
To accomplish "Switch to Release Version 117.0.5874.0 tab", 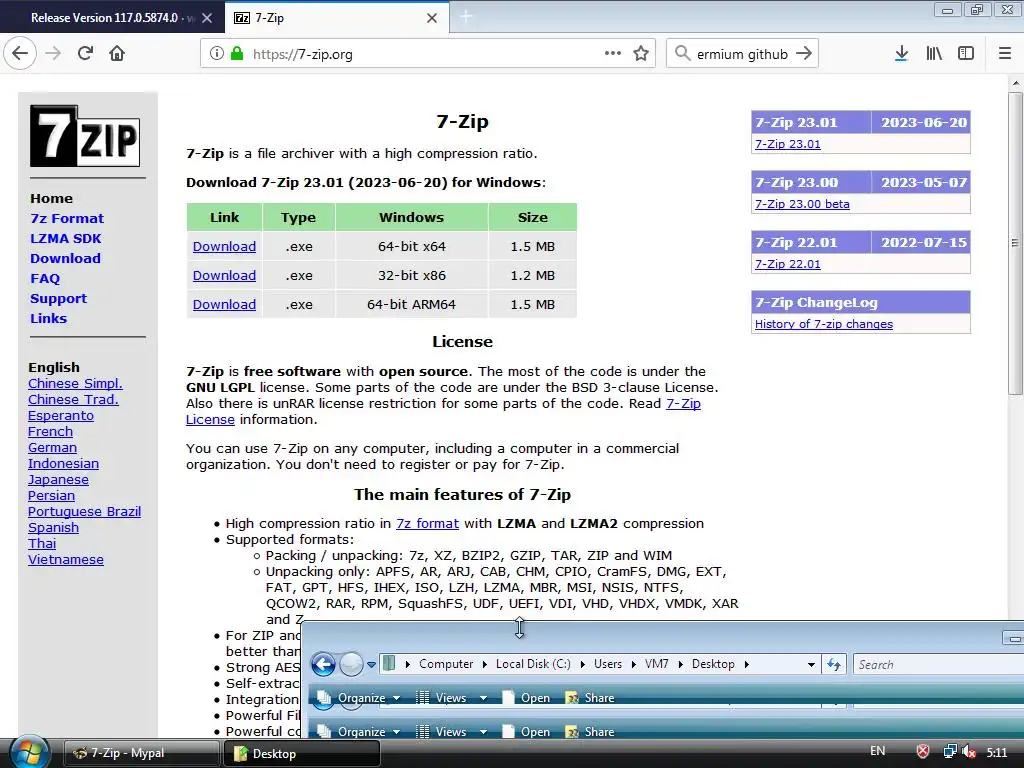I will 112,18.
